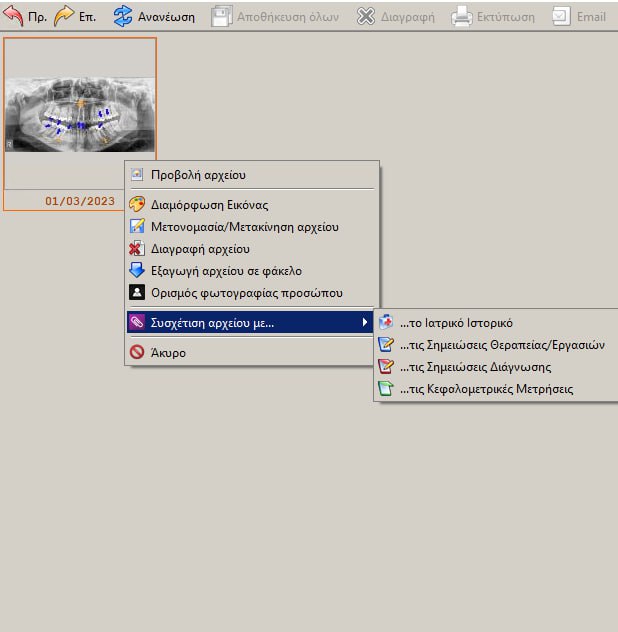Click the Ανανέωση refresh icon
Viewport: 618px width, 632px height.
[x=123, y=16]
